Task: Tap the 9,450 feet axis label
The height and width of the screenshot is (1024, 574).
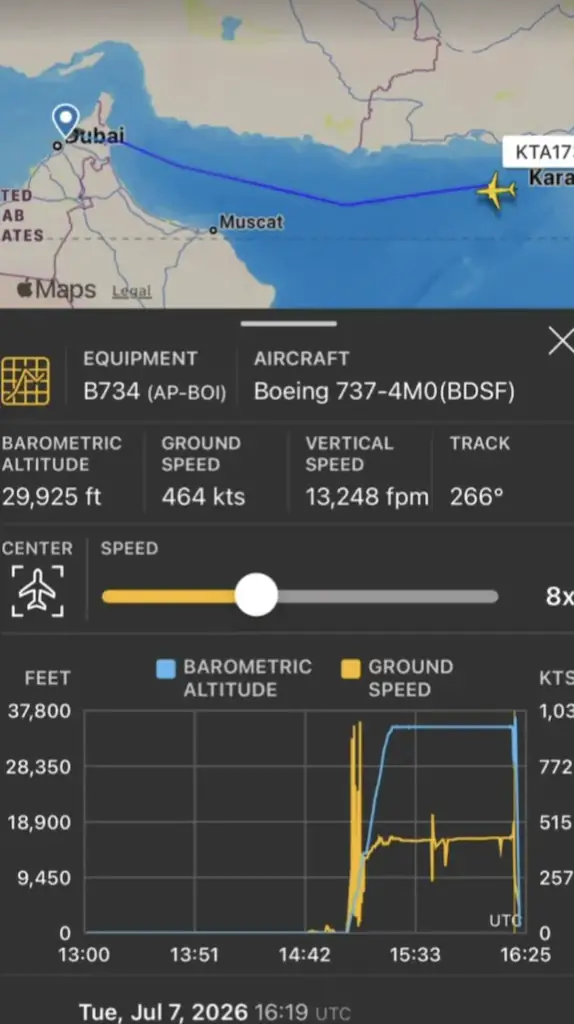Action: tap(44, 878)
